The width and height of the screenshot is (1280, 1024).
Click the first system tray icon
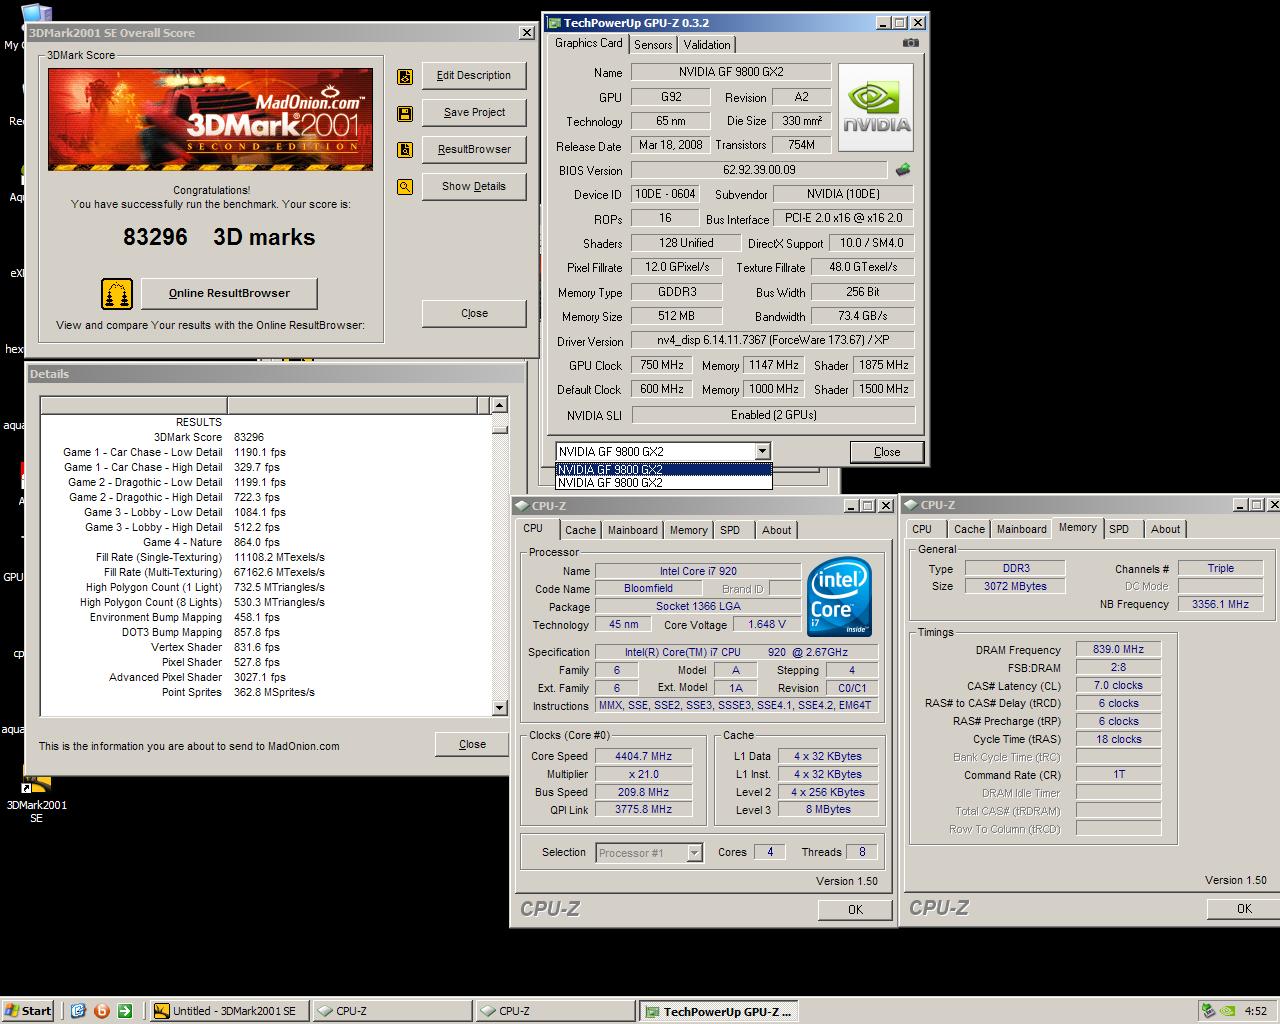click(1209, 1011)
